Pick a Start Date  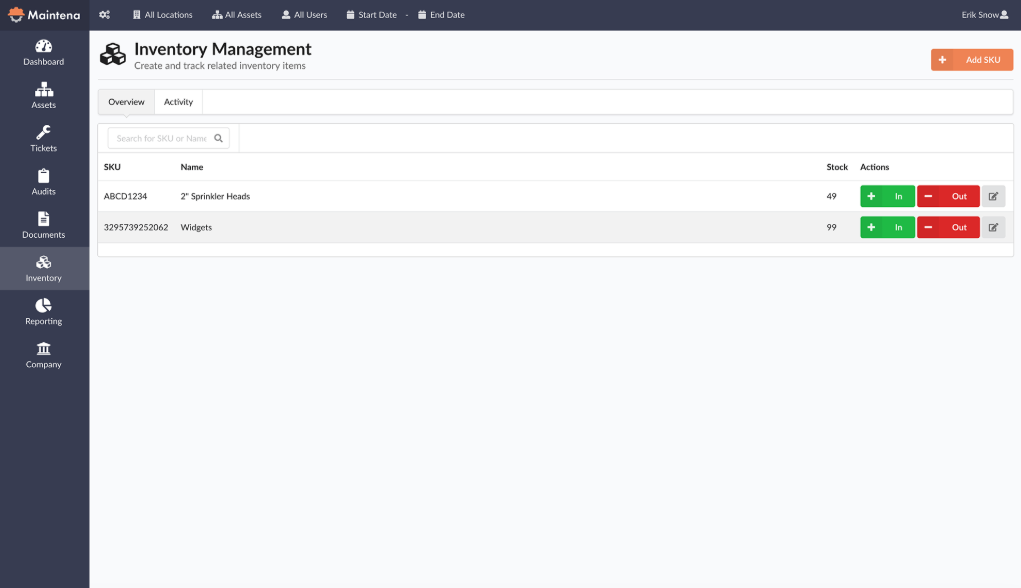(x=372, y=14)
